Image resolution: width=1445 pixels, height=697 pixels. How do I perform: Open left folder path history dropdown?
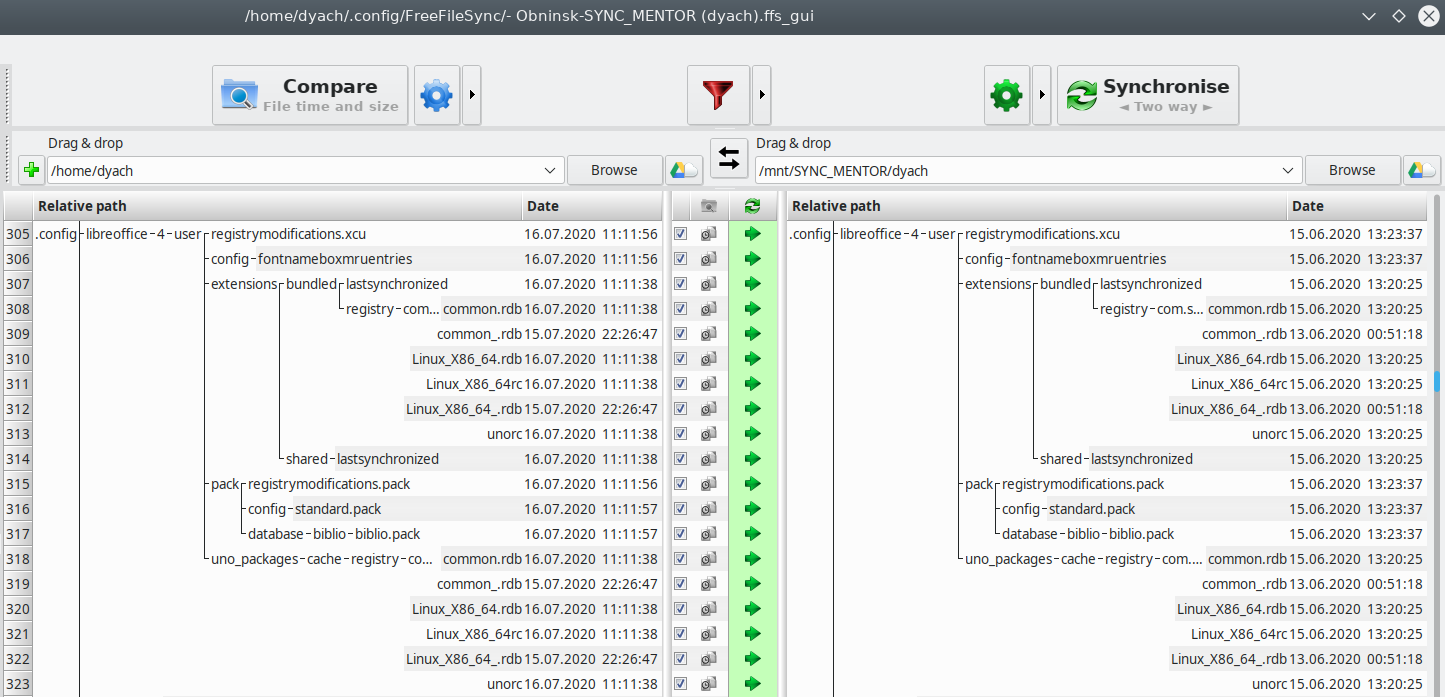[x=550, y=170]
